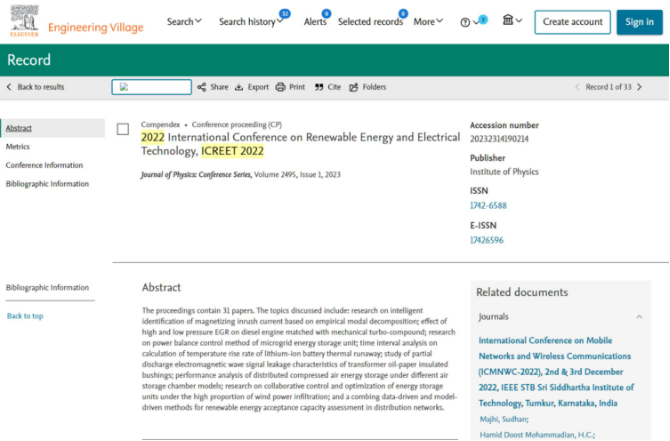Open the Alerts menu item
Image resolution: width=670 pixels, height=441 pixels.
315,21
